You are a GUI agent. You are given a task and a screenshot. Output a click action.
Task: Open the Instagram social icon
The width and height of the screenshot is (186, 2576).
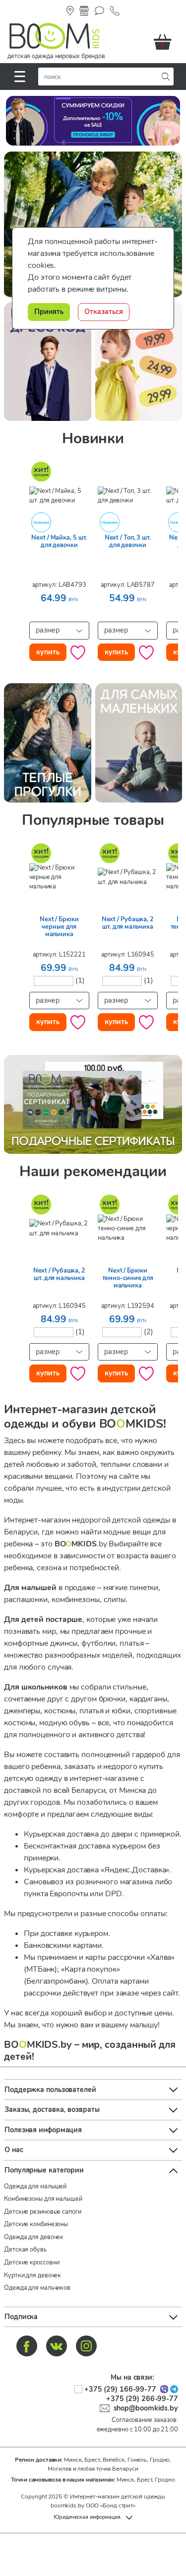[87, 2345]
